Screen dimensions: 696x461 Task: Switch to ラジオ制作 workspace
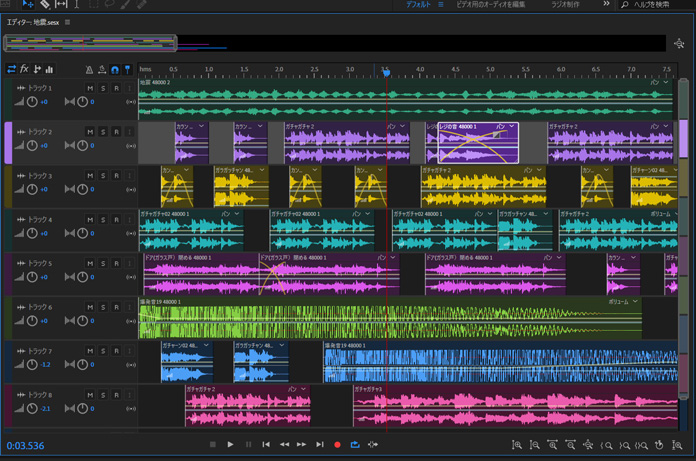point(565,5)
